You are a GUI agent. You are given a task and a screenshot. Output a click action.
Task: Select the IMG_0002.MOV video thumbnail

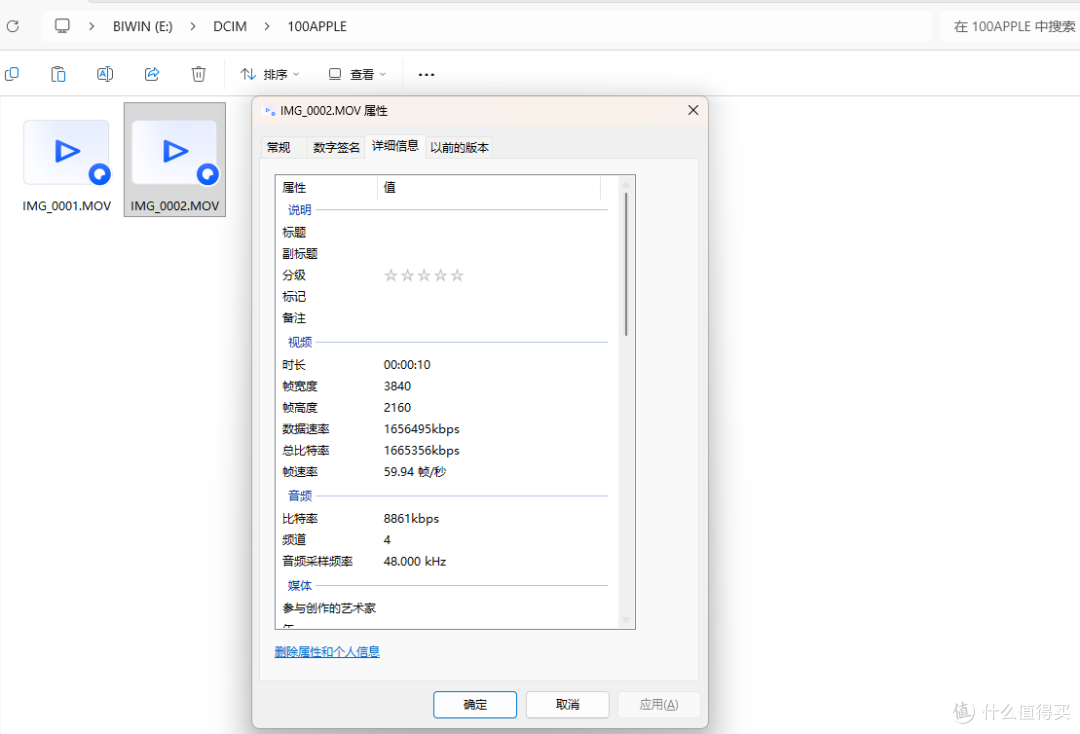point(174,152)
